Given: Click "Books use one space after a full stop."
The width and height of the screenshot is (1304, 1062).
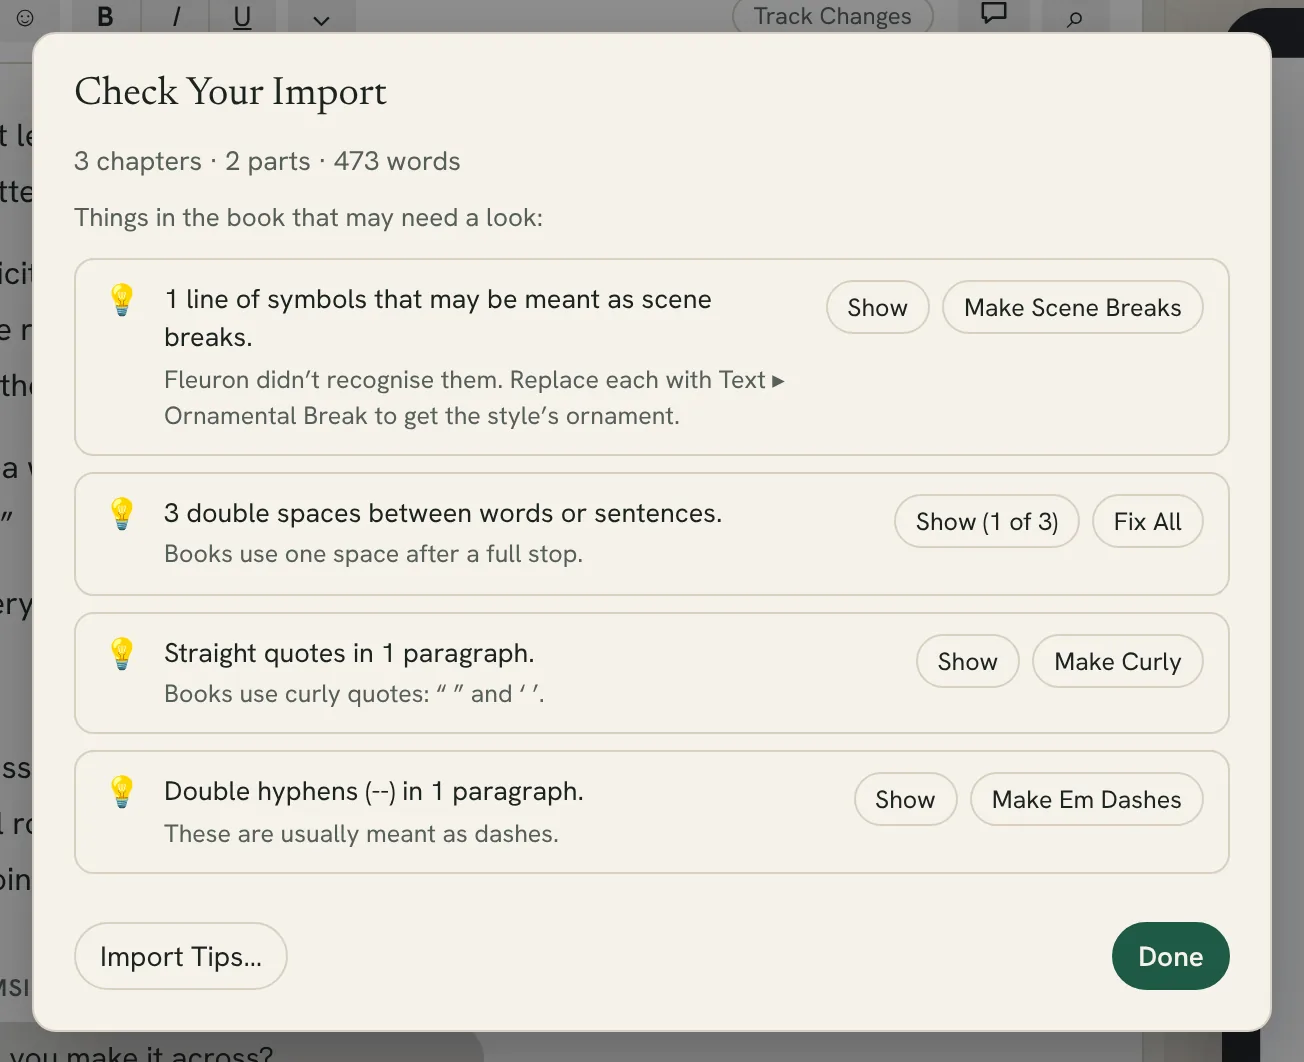Looking at the screenshot, I should [373, 554].
